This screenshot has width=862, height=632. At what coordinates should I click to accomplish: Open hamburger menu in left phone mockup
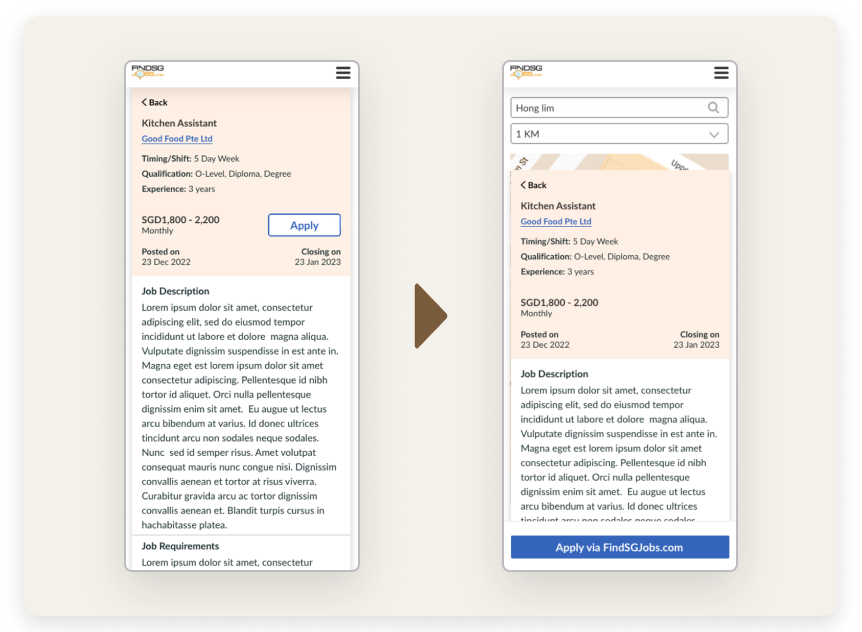(343, 73)
